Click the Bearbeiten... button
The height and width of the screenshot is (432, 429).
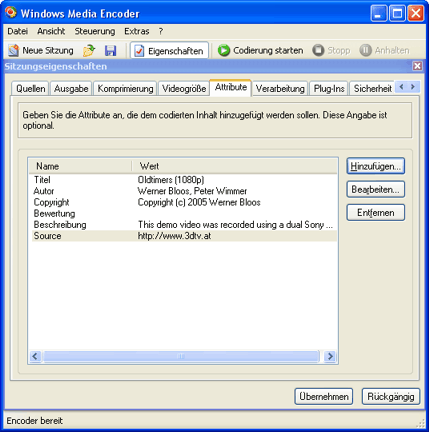pos(376,189)
